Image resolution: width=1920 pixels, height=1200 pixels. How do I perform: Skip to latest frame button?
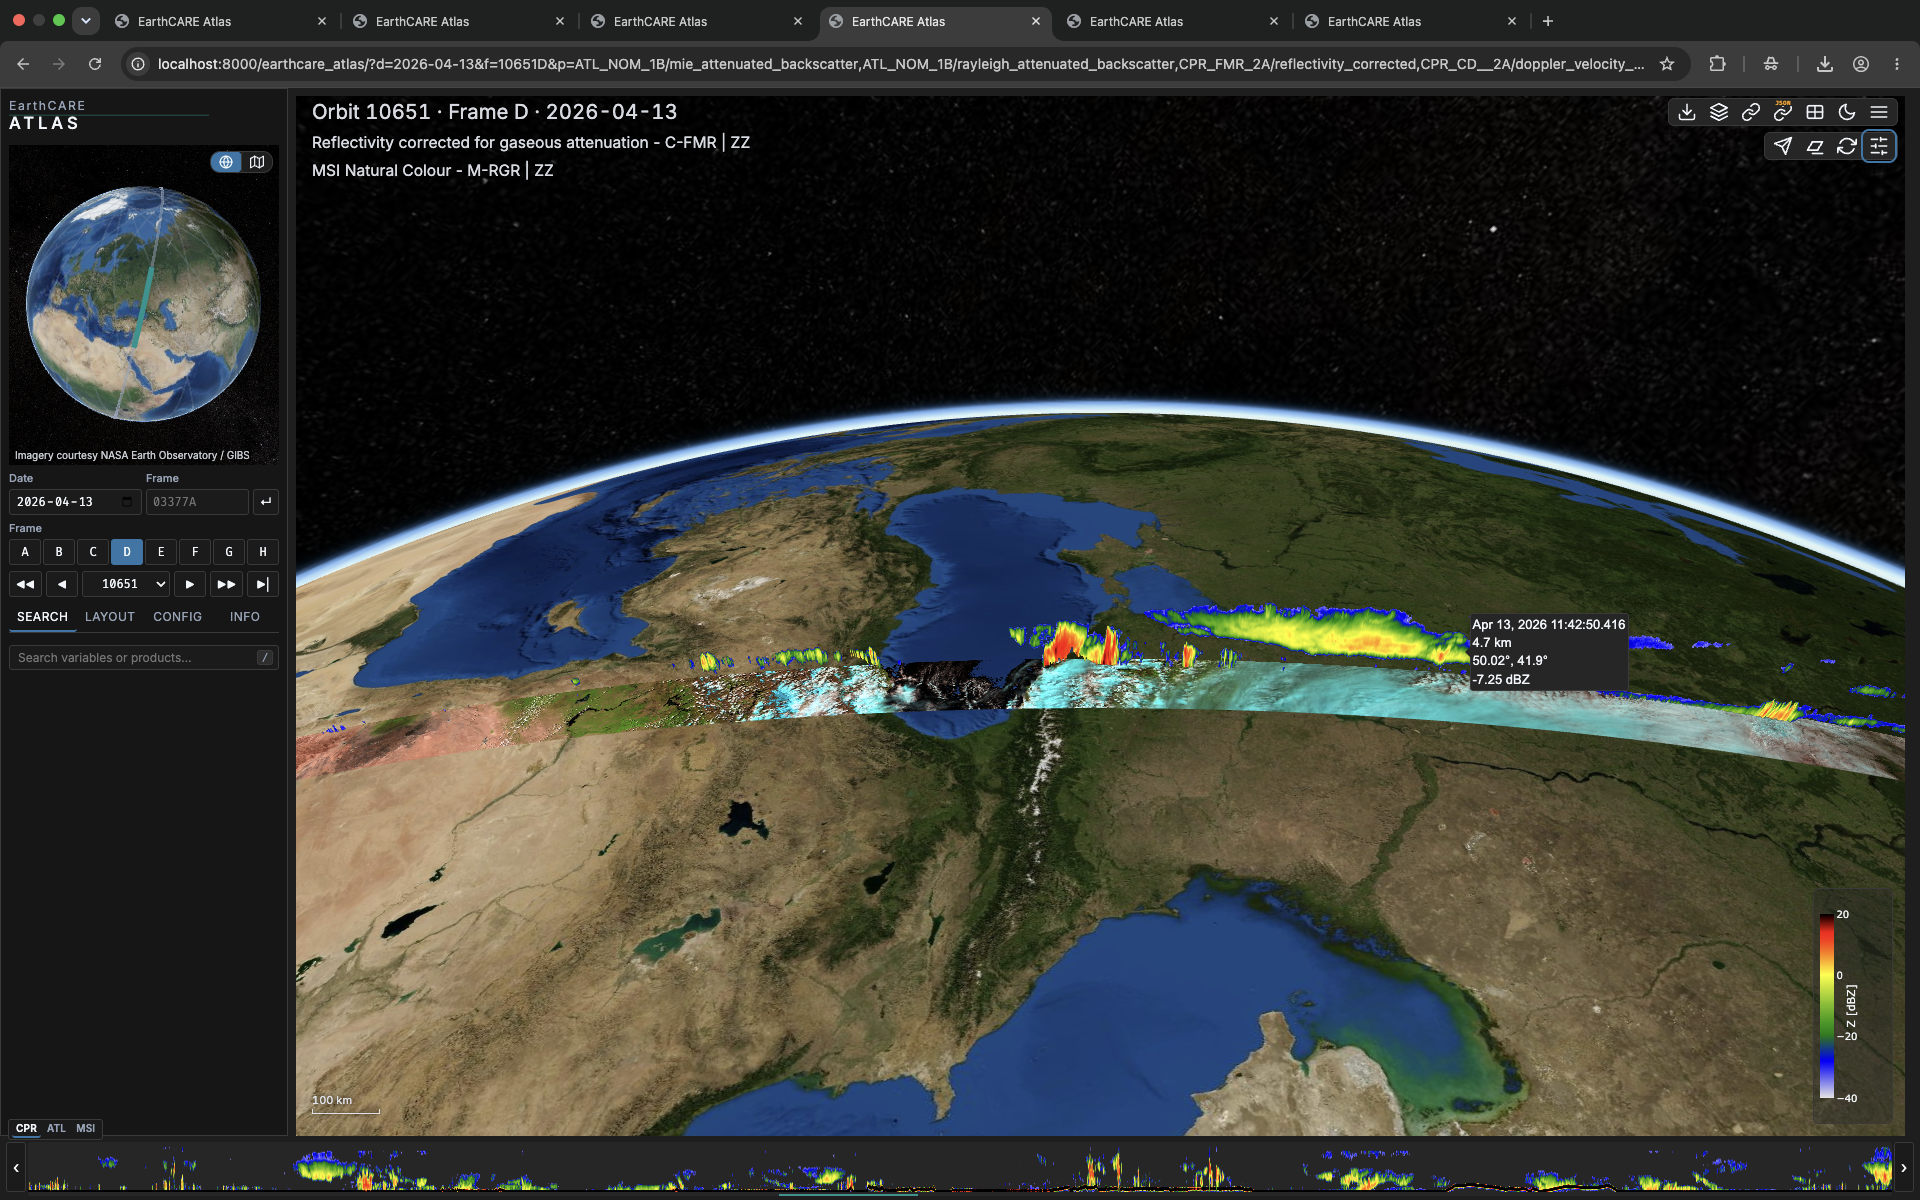tap(263, 584)
